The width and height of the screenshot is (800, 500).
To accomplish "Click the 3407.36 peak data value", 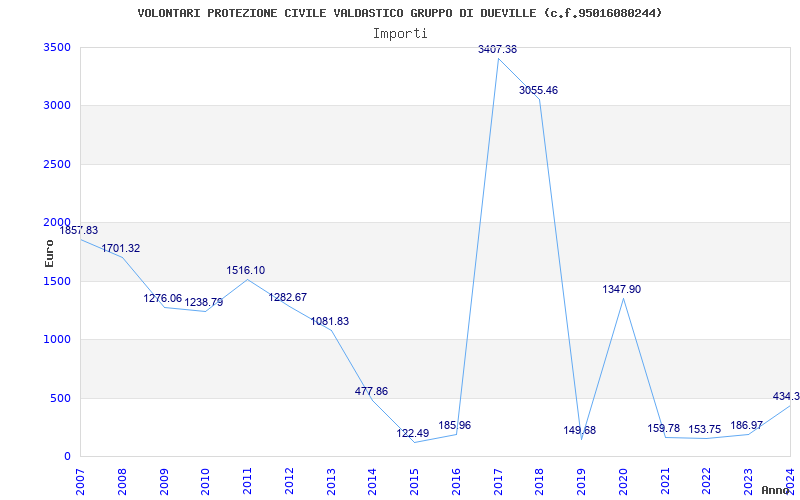I will (497, 49).
